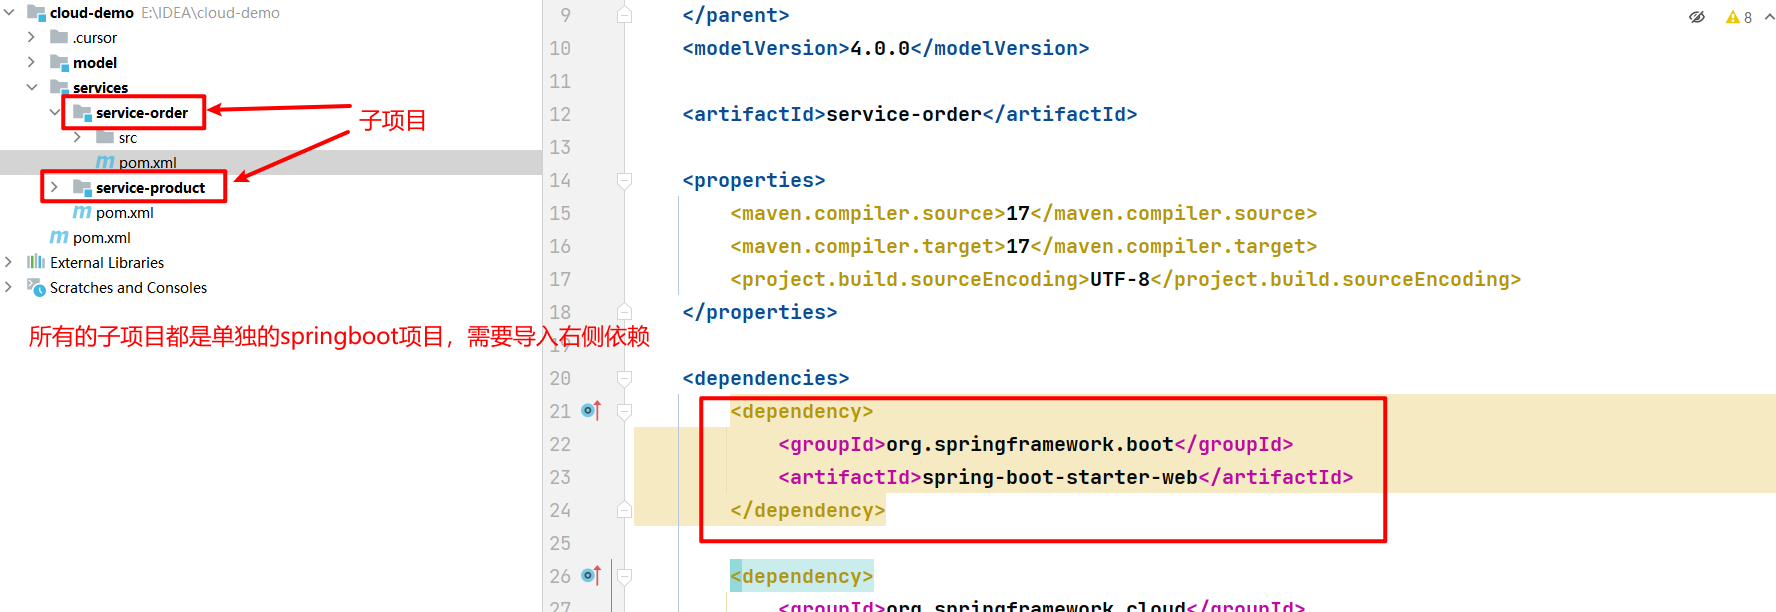
Task: Click the model module folder icon
Action: [59, 62]
